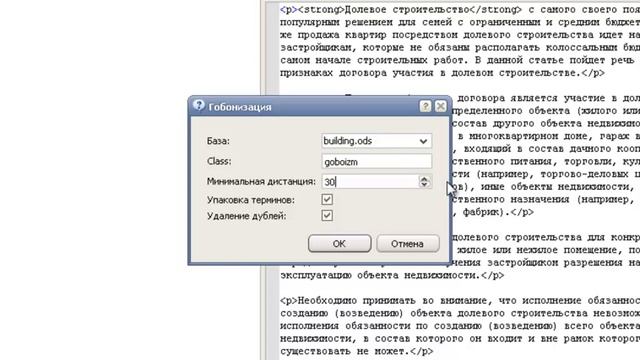Click the label 'Минимальная дистанция:' in the dialog
Viewport: 640px width, 360px height.
click(x=261, y=181)
